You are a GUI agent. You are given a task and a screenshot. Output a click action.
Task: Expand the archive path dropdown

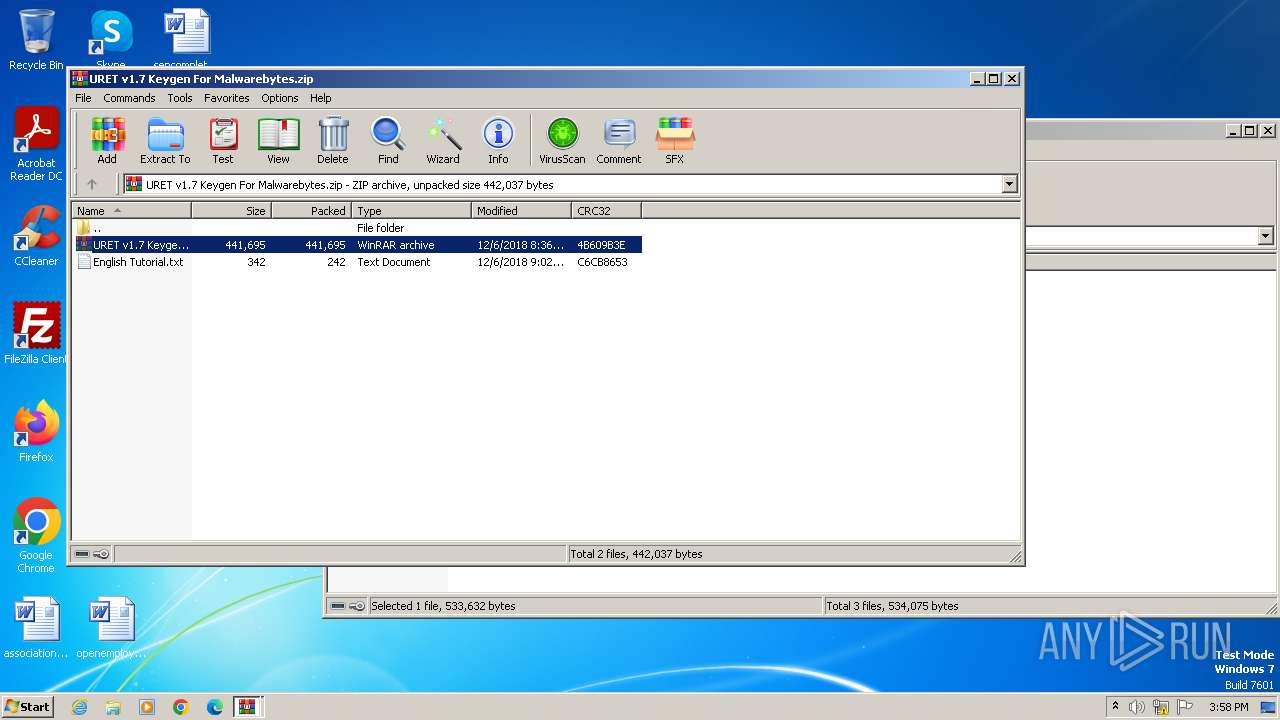point(1009,184)
